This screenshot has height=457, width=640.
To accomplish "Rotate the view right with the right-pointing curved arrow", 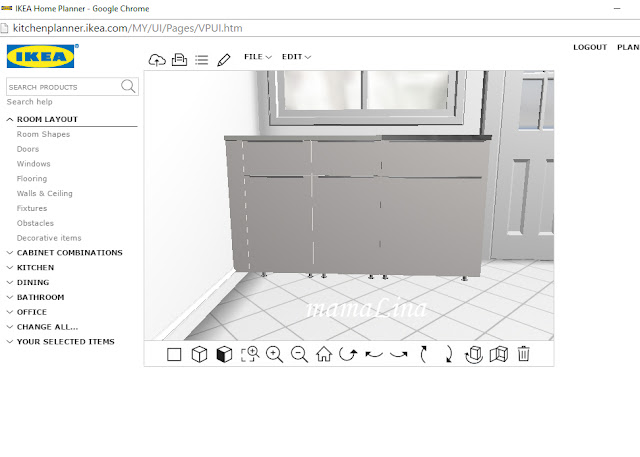I will pyautogui.click(x=399, y=355).
